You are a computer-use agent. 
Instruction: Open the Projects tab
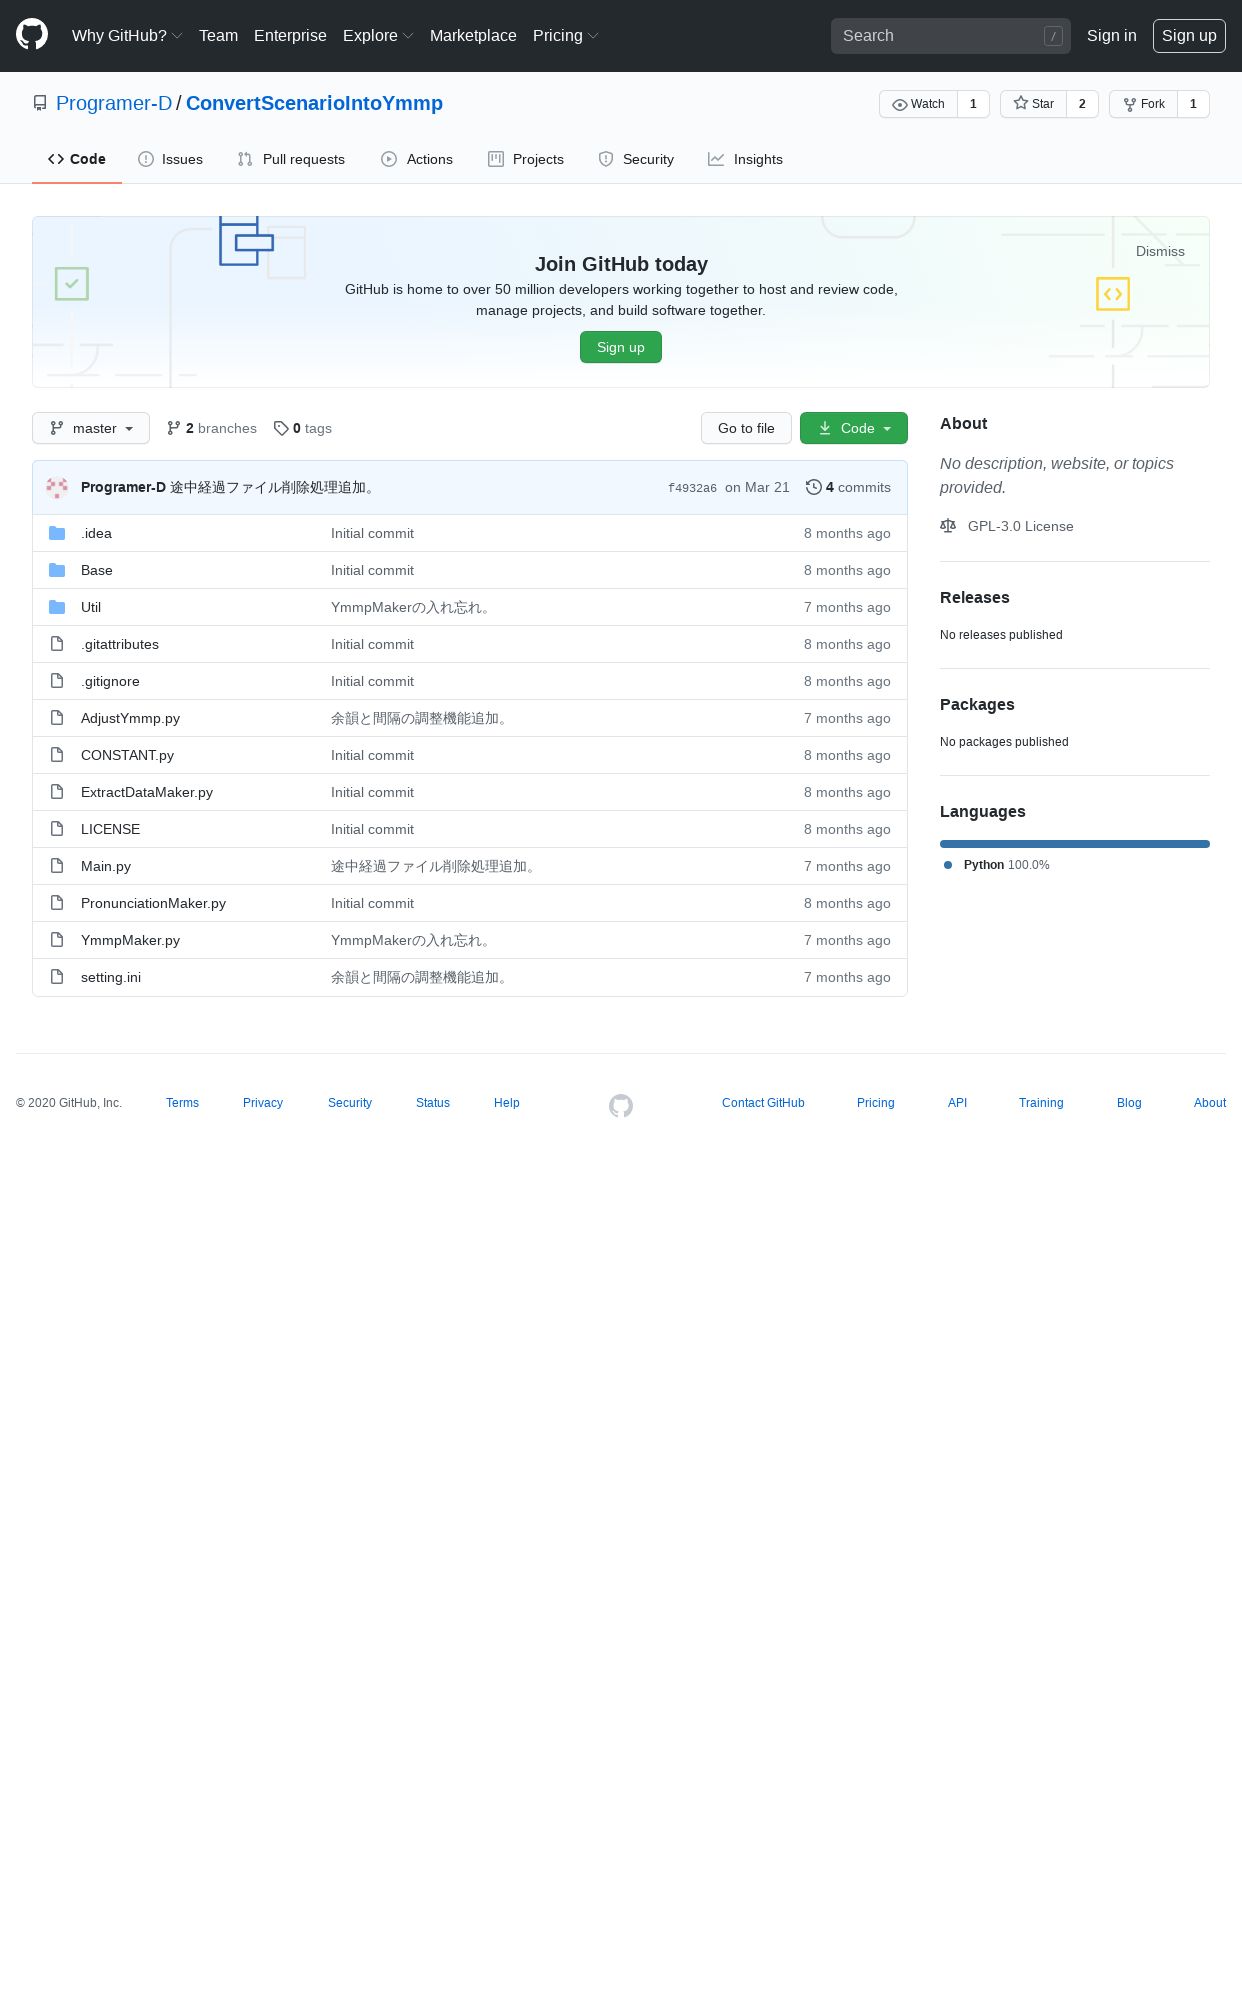click(526, 159)
